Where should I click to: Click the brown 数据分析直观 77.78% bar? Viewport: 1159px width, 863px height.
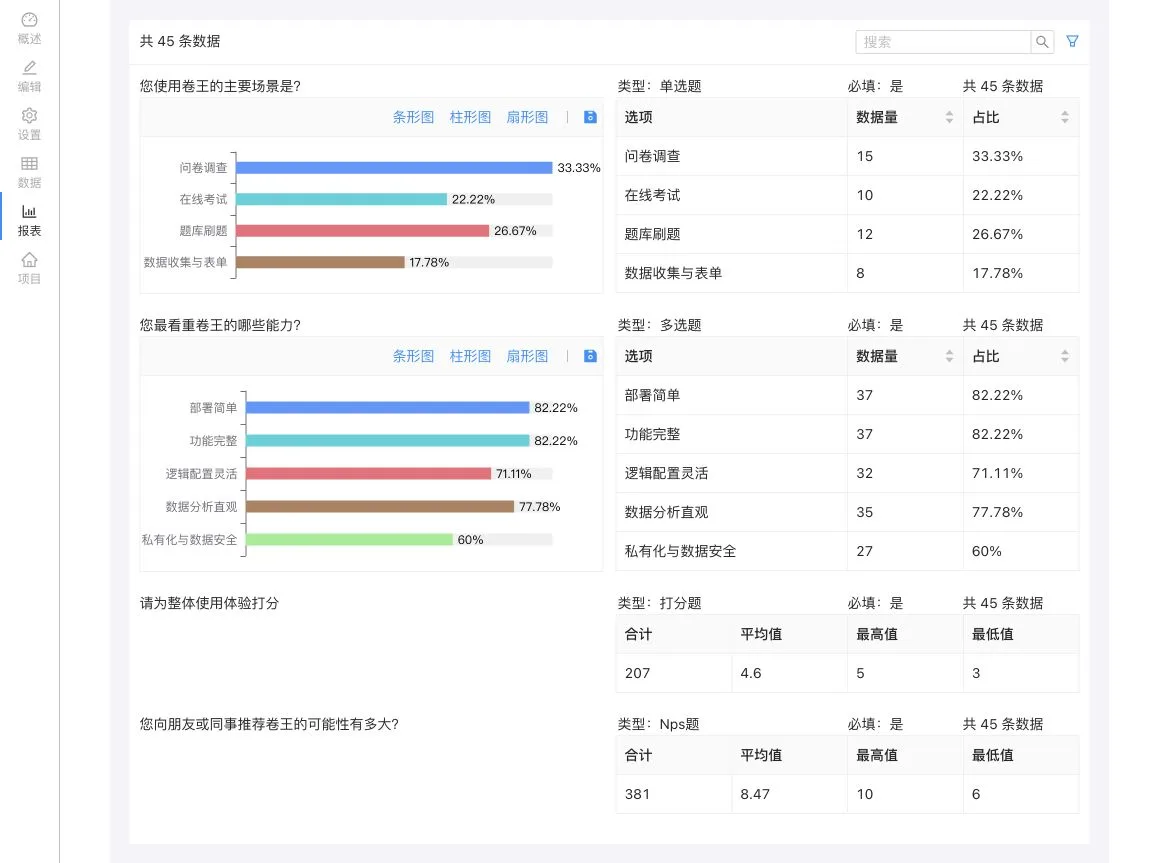(x=380, y=506)
